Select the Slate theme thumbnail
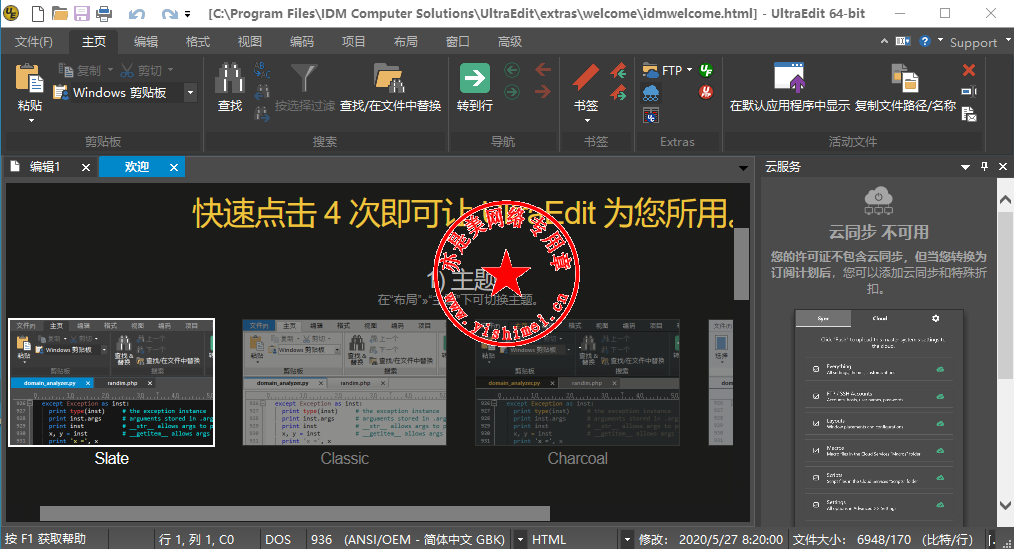This screenshot has height=549, width=1014. pos(111,382)
